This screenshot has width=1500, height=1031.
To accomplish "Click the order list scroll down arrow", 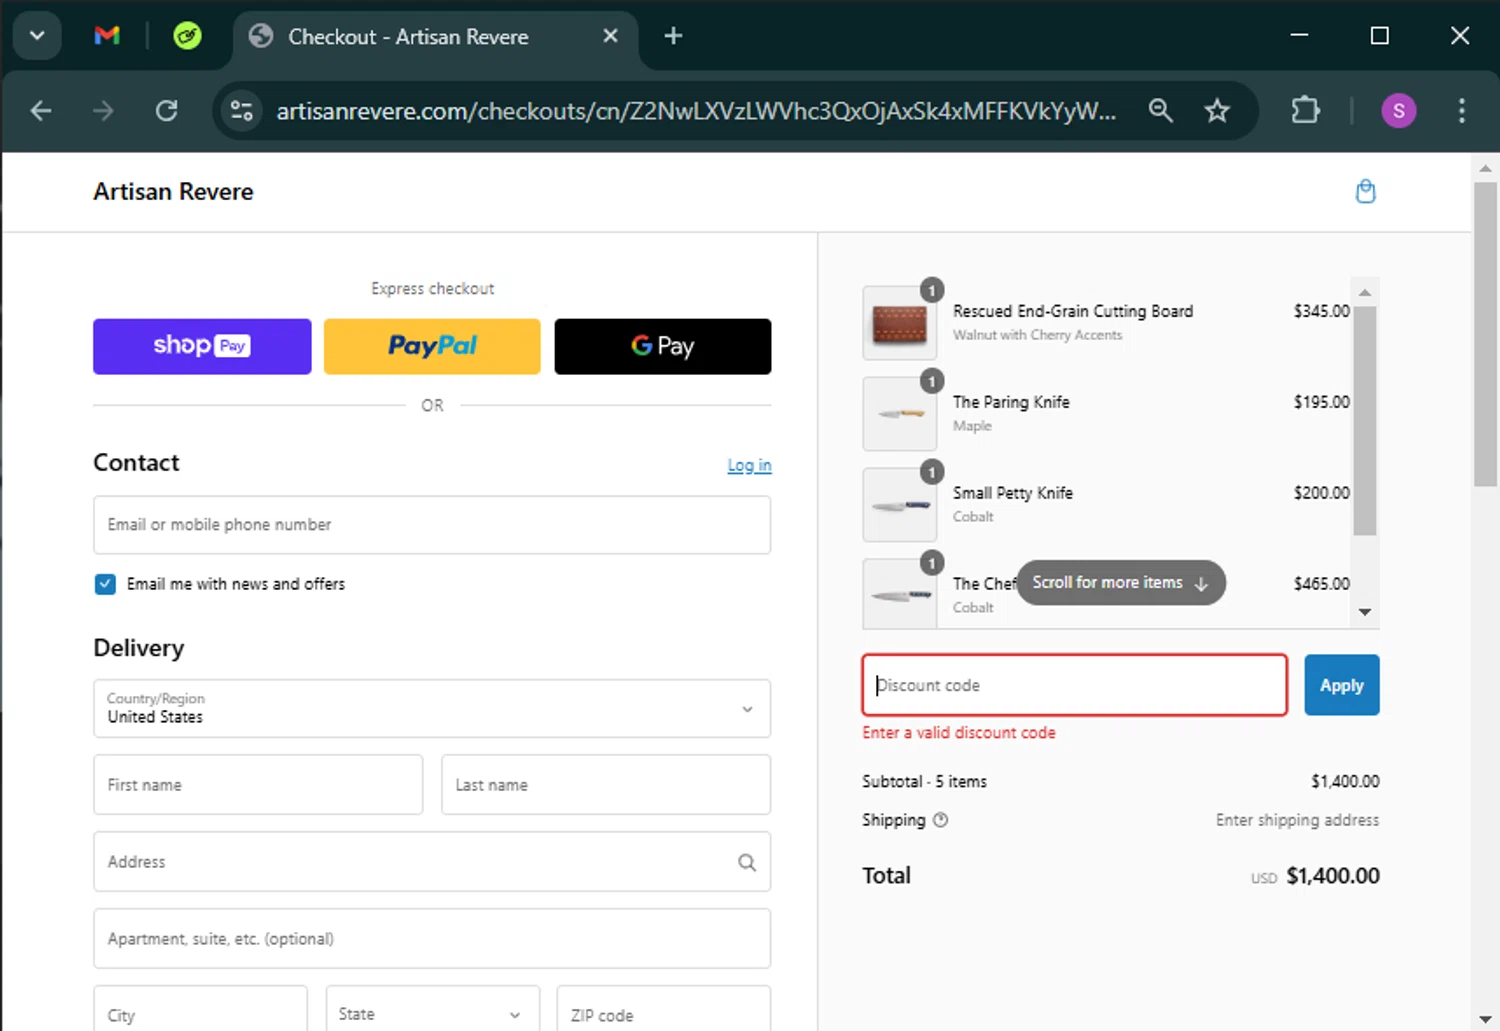I will pos(1365,612).
